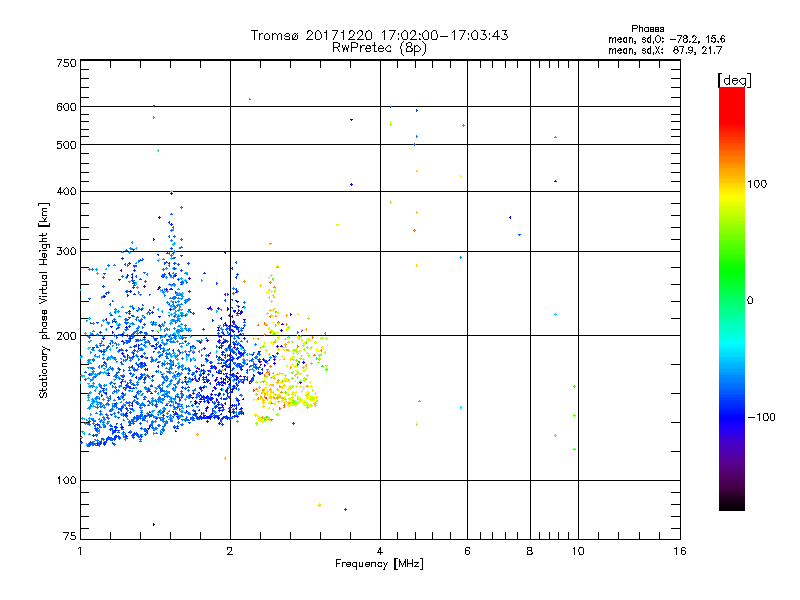Click the colorbar tick label '100'

[x=757, y=184]
